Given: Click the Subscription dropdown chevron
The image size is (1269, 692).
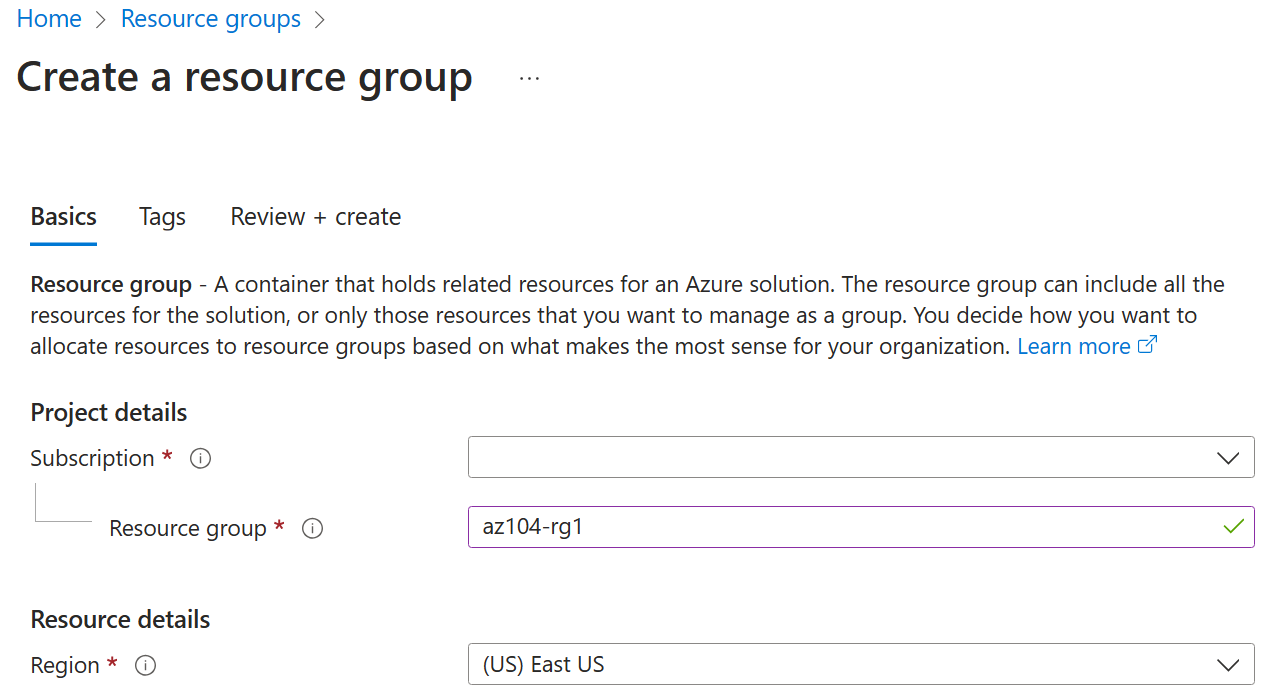Looking at the screenshot, I should point(1228,457).
